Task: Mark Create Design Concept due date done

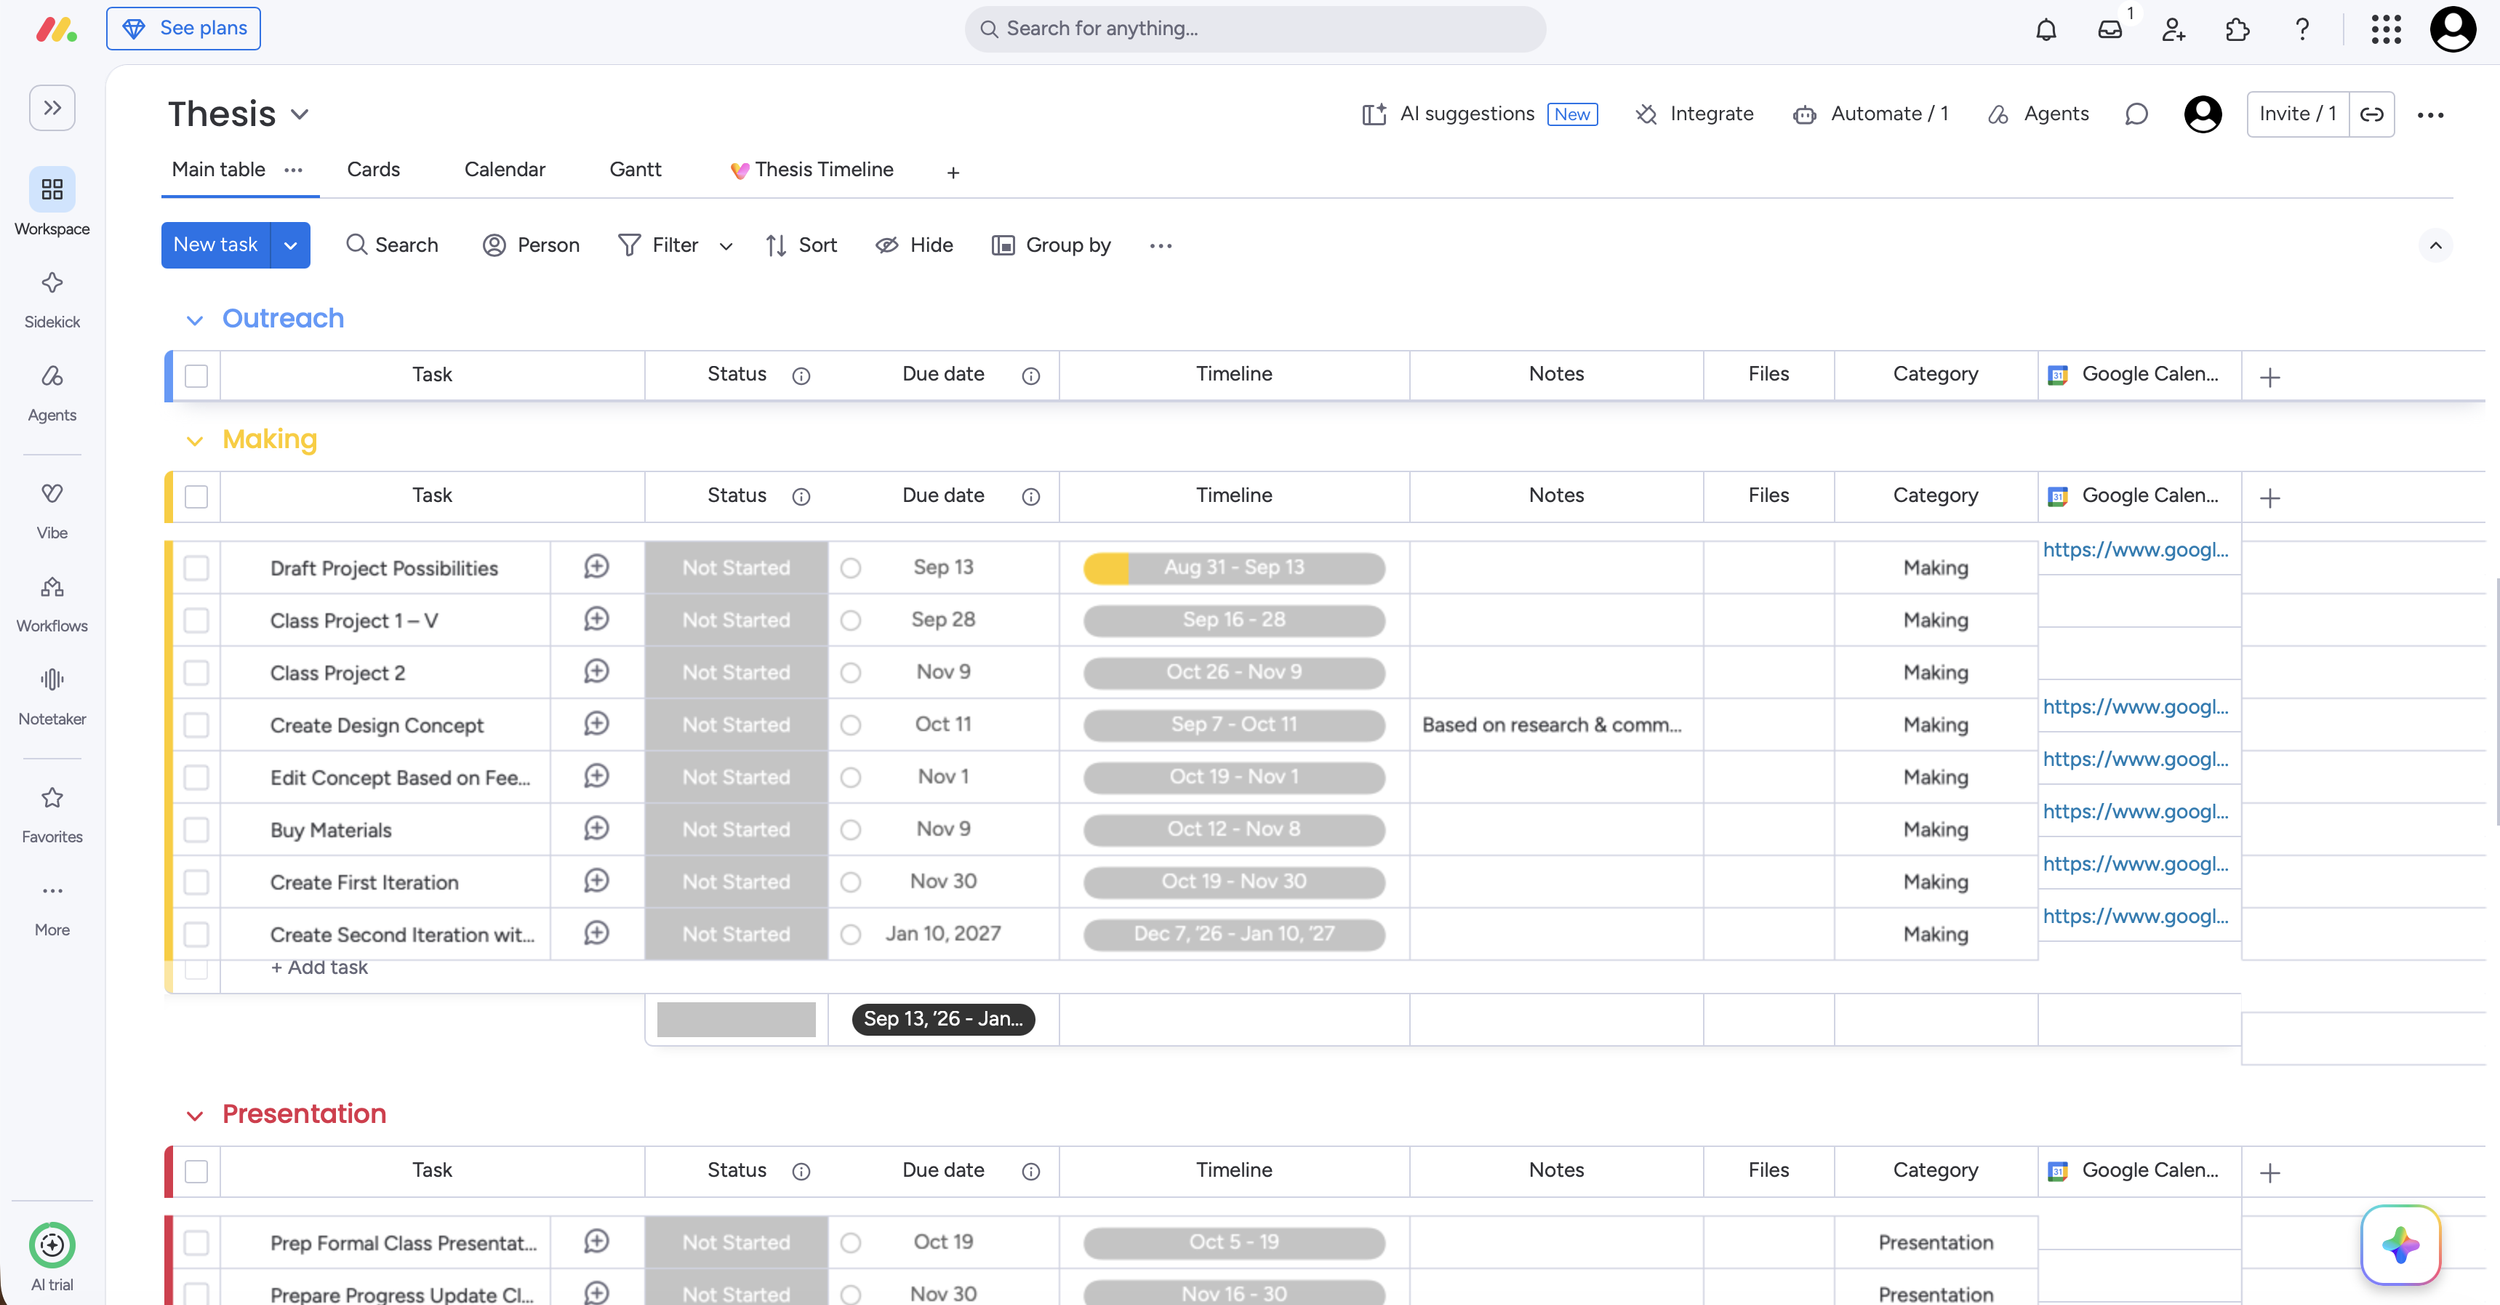Action: coord(851,725)
